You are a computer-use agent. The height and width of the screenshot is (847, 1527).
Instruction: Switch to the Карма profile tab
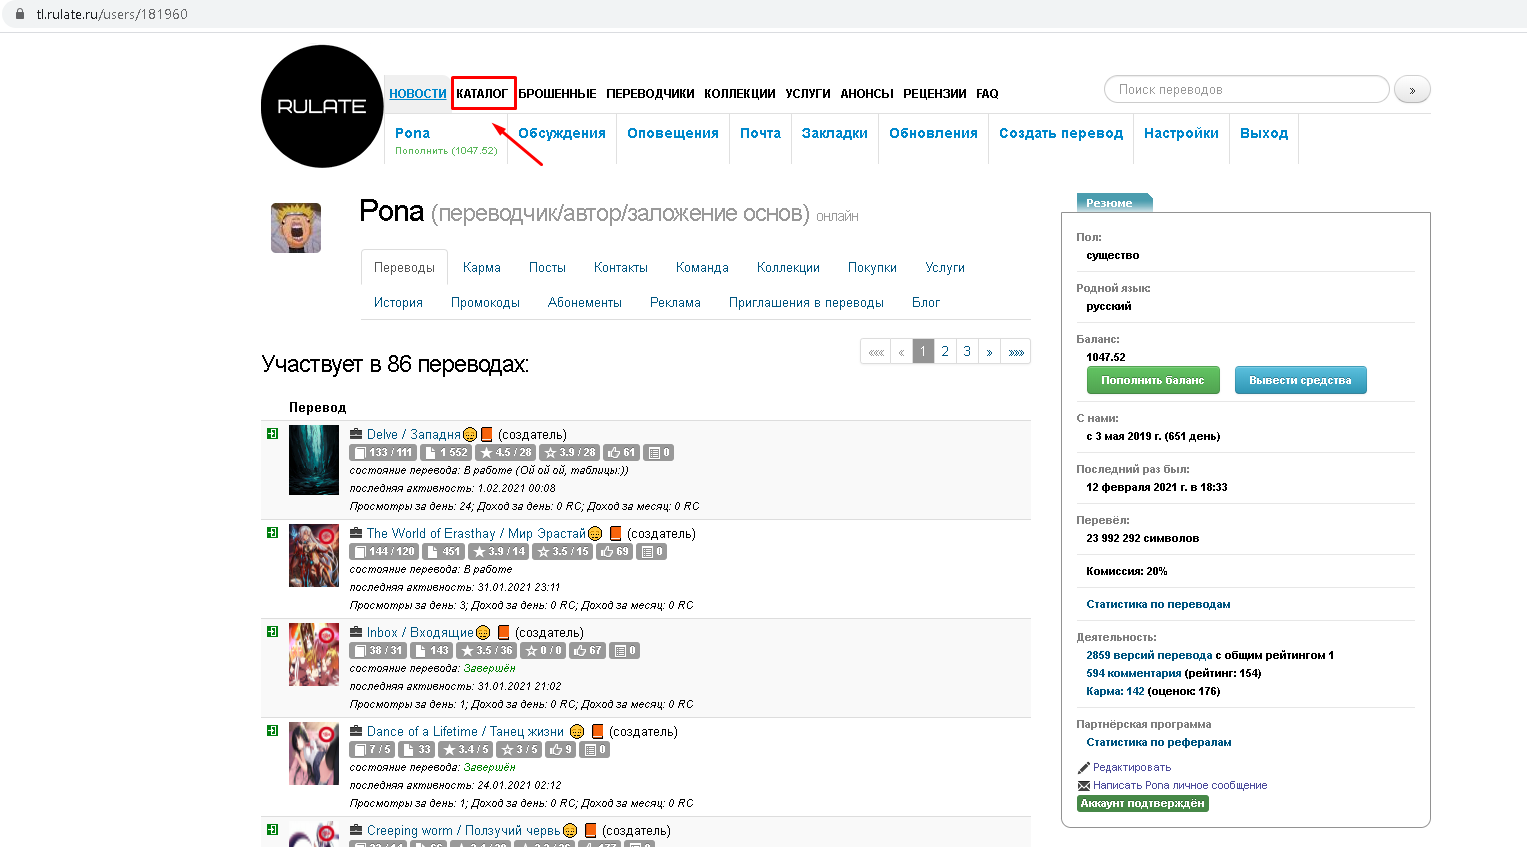pyautogui.click(x=481, y=268)
